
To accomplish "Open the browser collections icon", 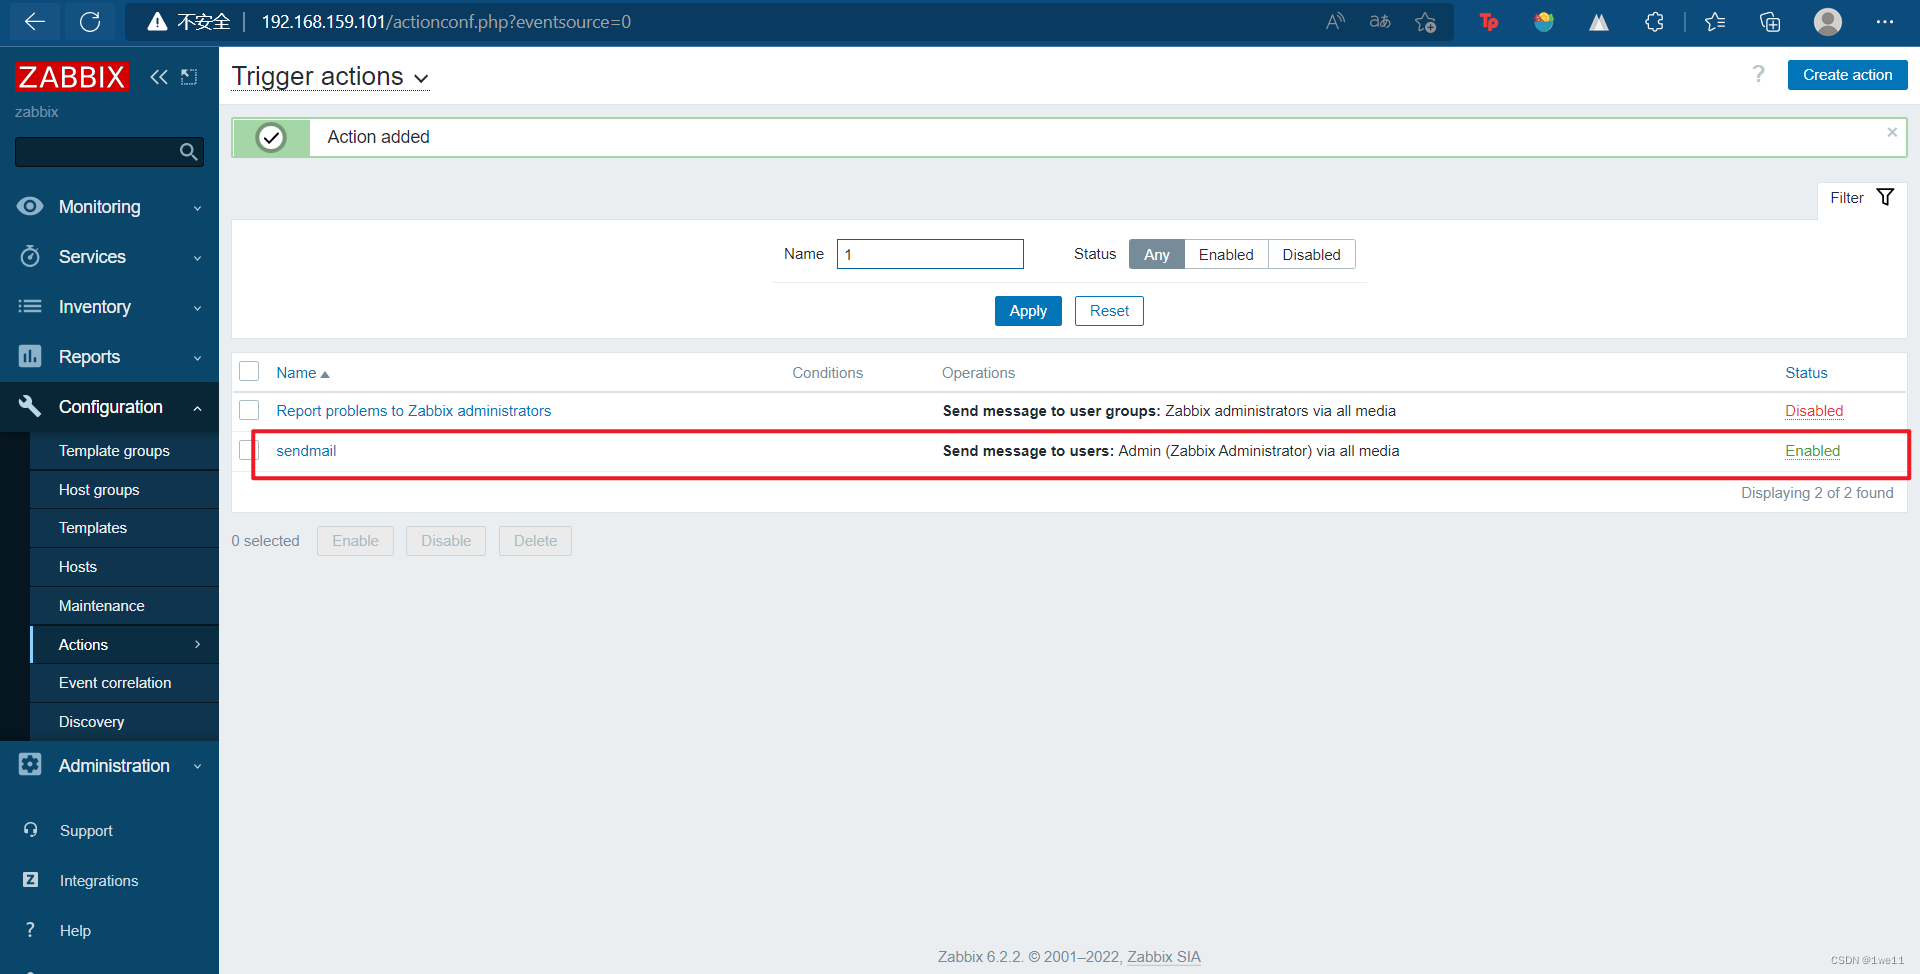I will click(1770, 21).
